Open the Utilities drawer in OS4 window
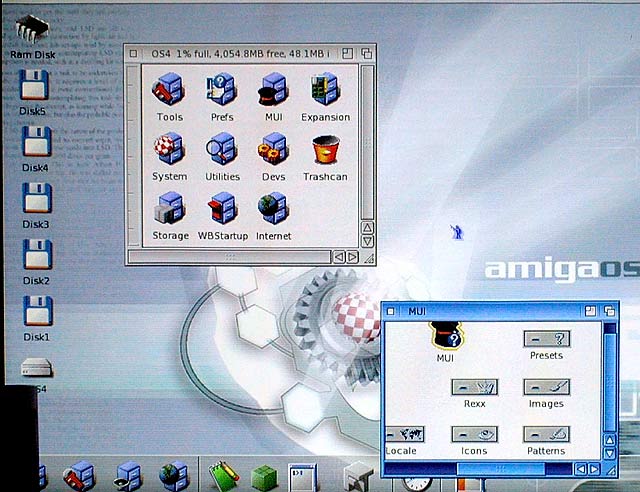Viewport: 640px width, 492px height. (x=222, y=149)
